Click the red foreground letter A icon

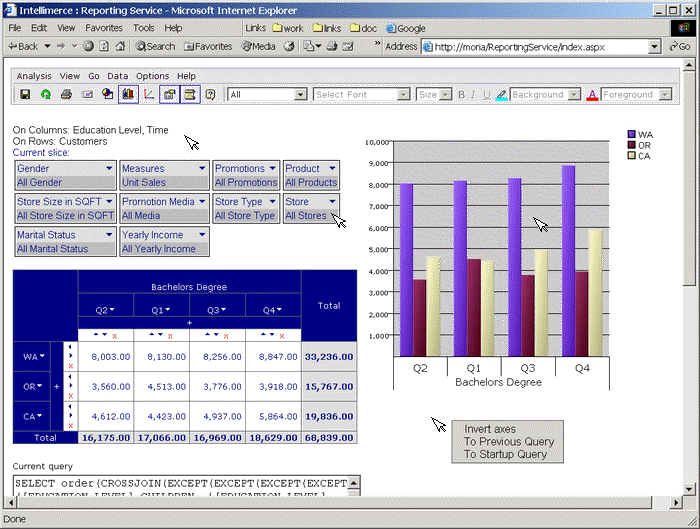592,95
